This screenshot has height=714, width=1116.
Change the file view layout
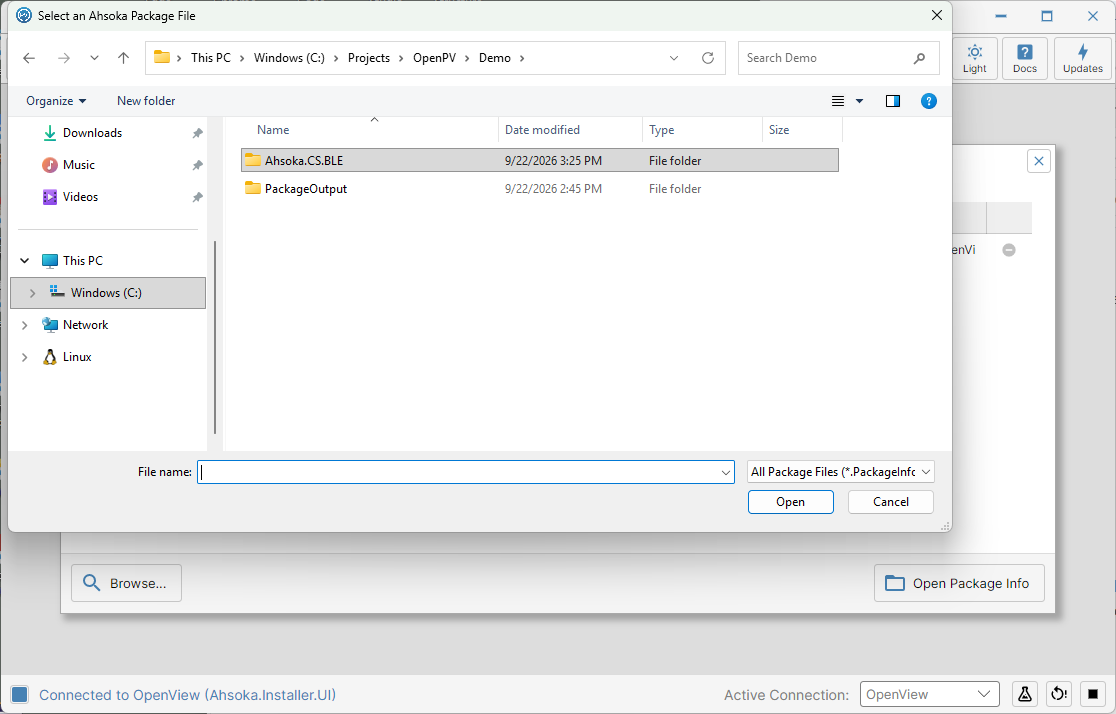(838, 101)
